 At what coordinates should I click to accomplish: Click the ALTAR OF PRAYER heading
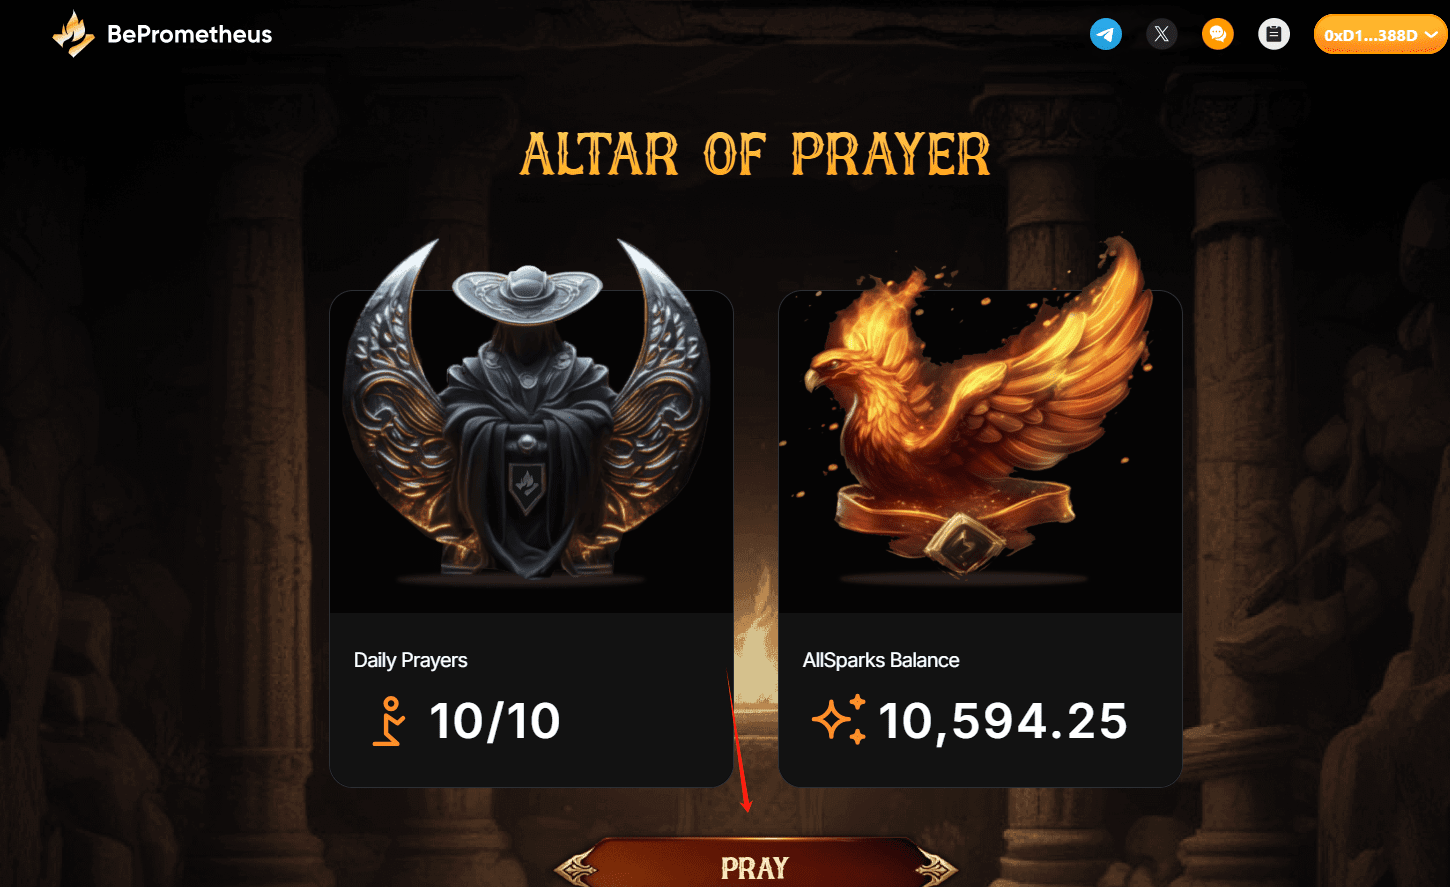(x=756, y=155)
